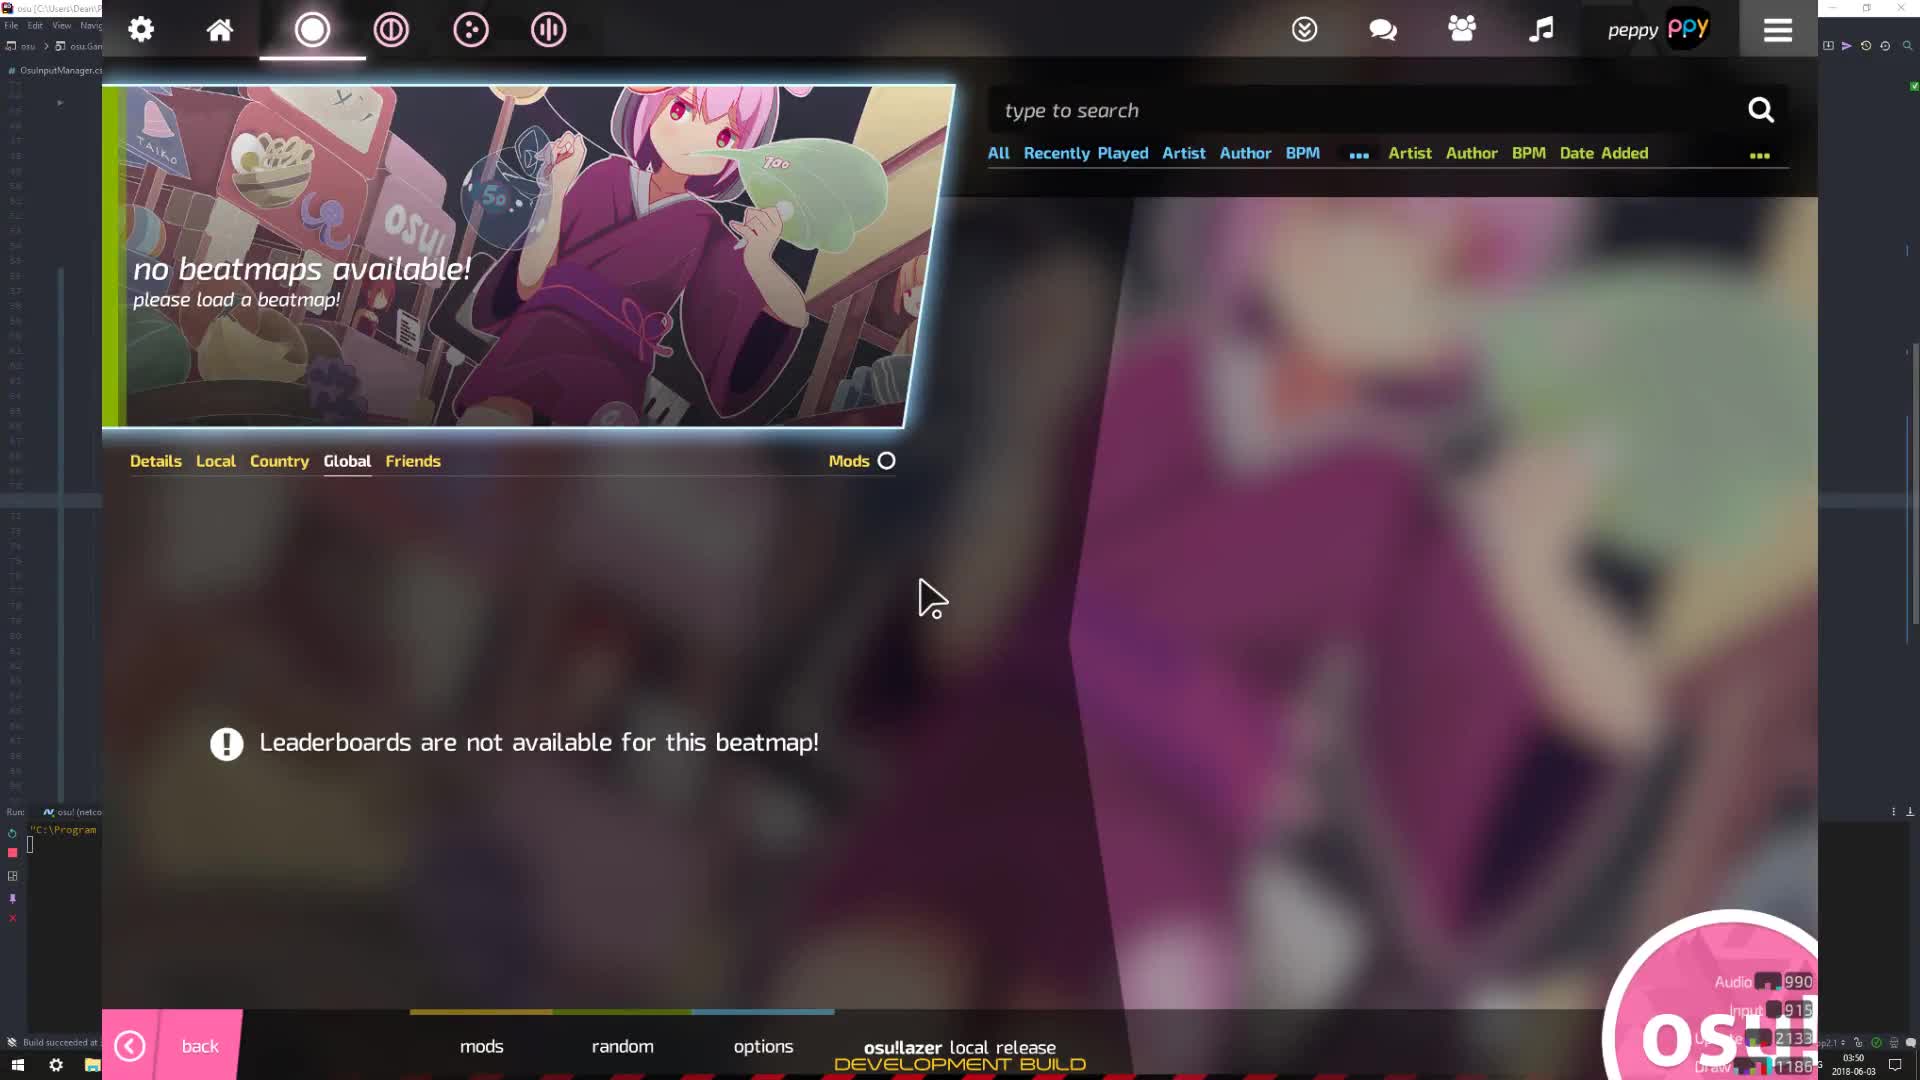Screen dimensions: 1920x1080
Task: Toggle the Mods leaderboard filter checkbox
Action: (886, 461)
